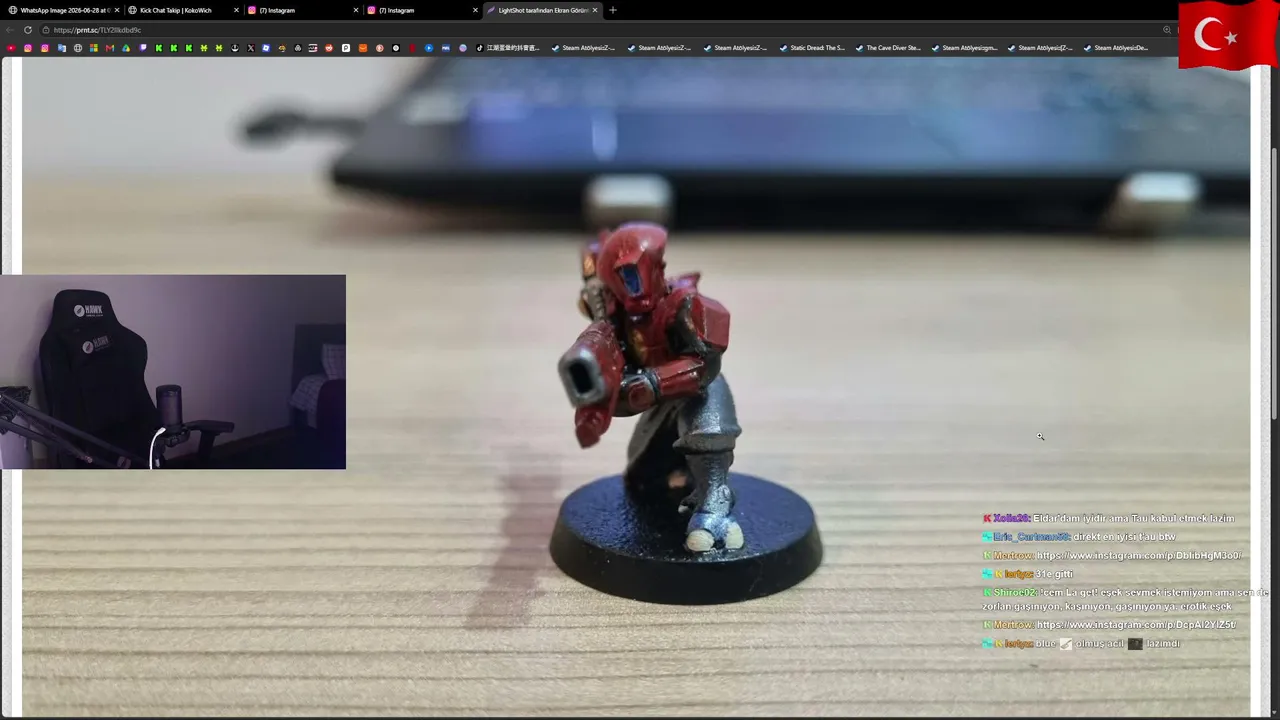Select the LightShot tarafından Ekran Görüntüsü tab
This screenshot has height=720, width=1280.
(543, 10)
